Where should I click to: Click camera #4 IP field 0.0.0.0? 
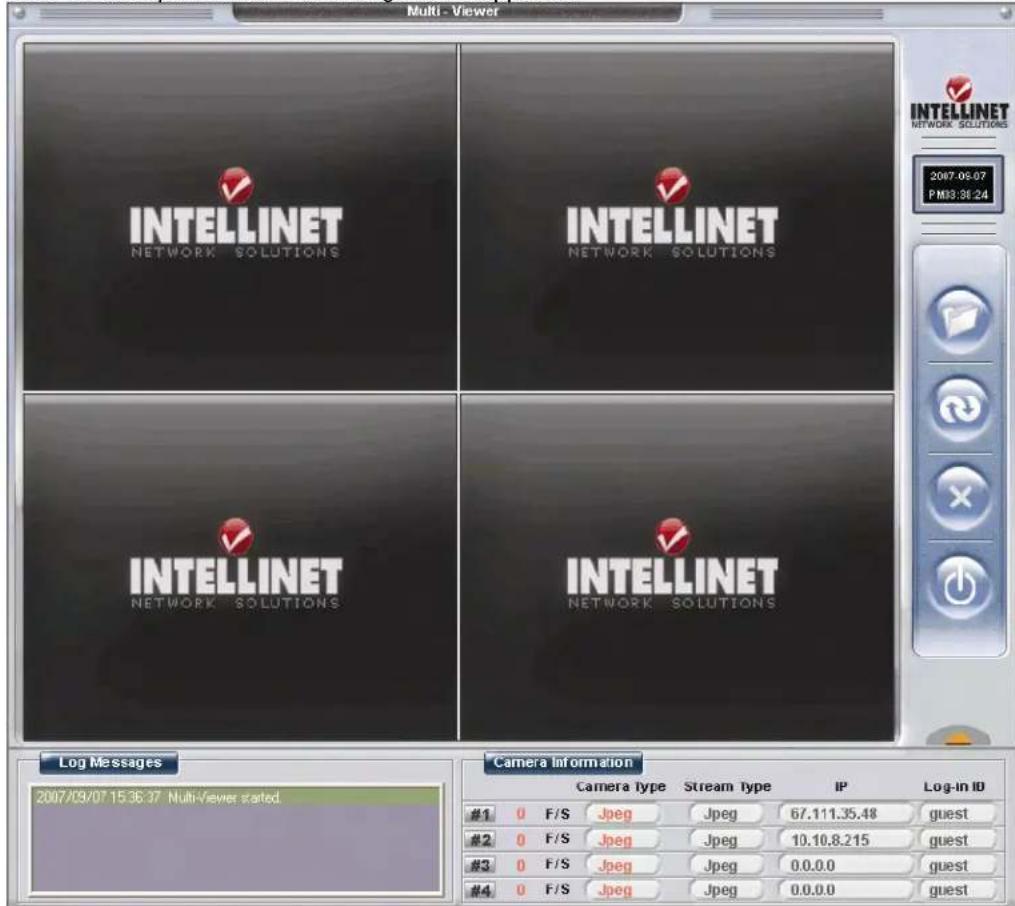pos(845,890)
